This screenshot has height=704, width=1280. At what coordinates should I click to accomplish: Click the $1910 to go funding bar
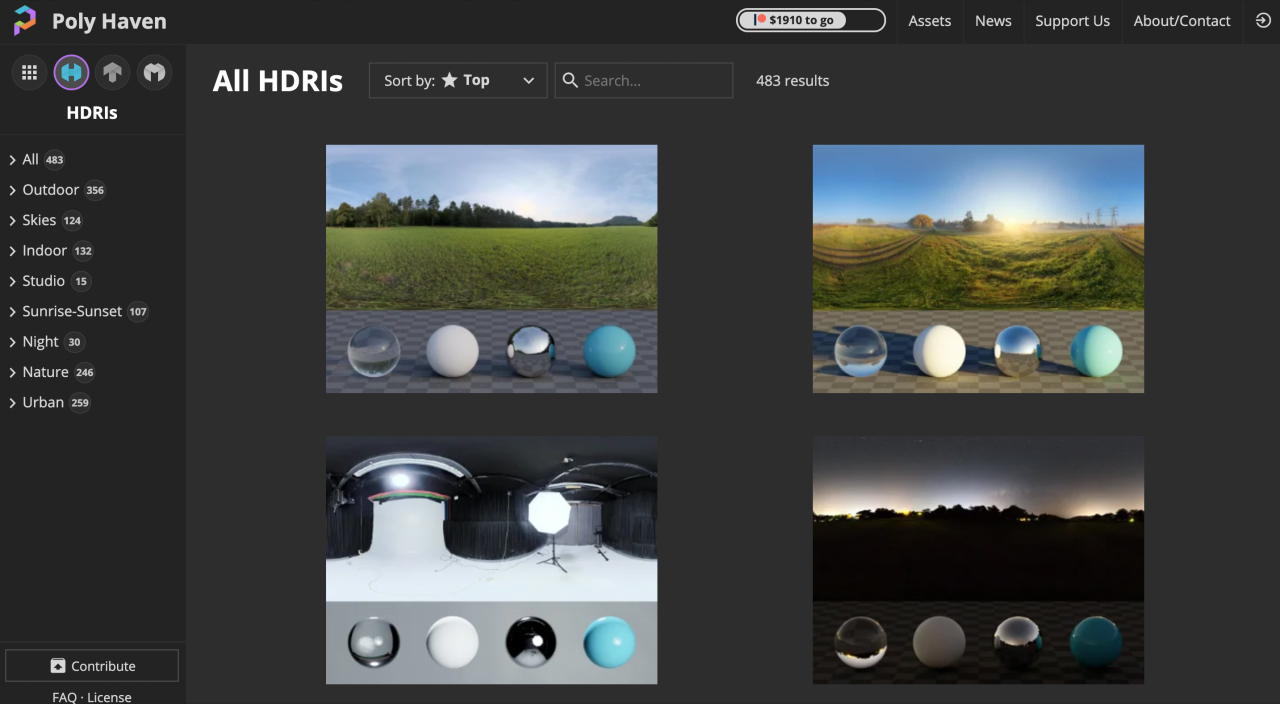[x=811, y=20]
